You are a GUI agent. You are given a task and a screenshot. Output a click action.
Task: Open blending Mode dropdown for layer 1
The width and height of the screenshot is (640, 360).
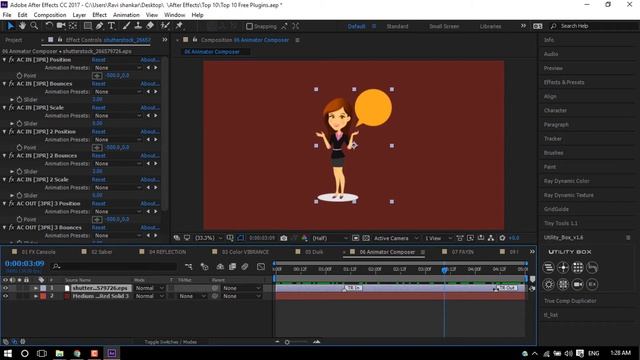[x=149, y=288]
